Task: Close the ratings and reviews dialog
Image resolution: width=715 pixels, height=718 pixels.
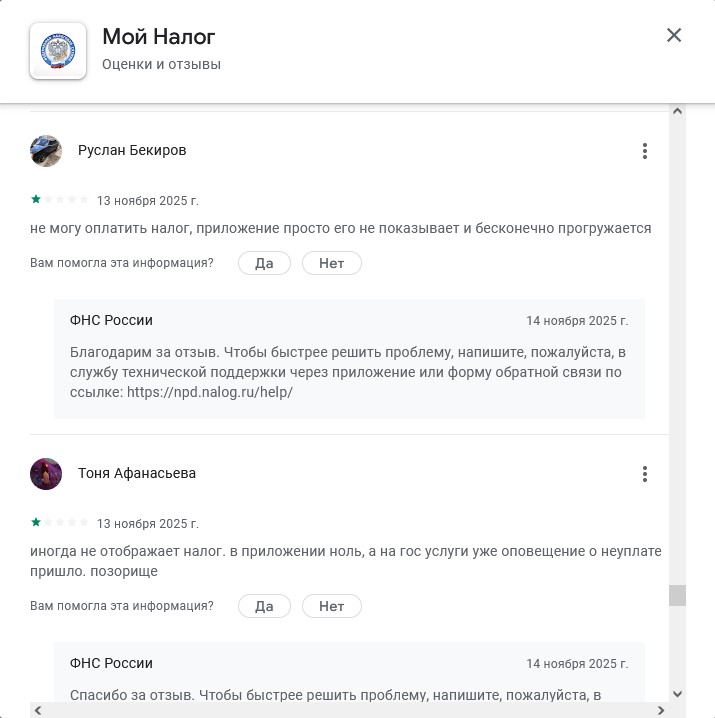Action: [x=674, y=36]
